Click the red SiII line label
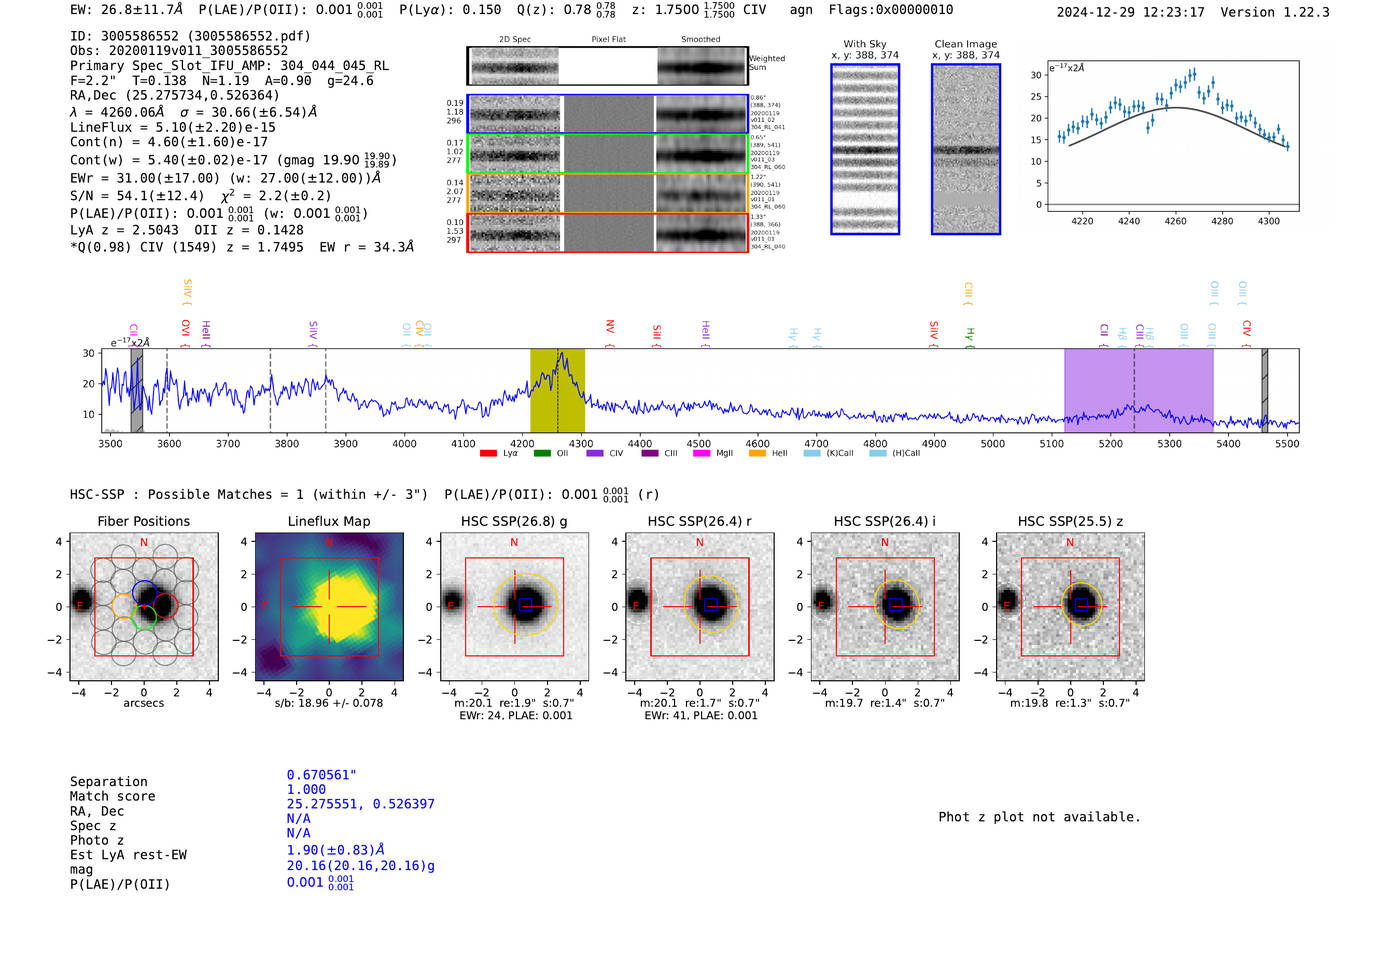The height and width of the screenshot is (953, 1400). (657, 334)
